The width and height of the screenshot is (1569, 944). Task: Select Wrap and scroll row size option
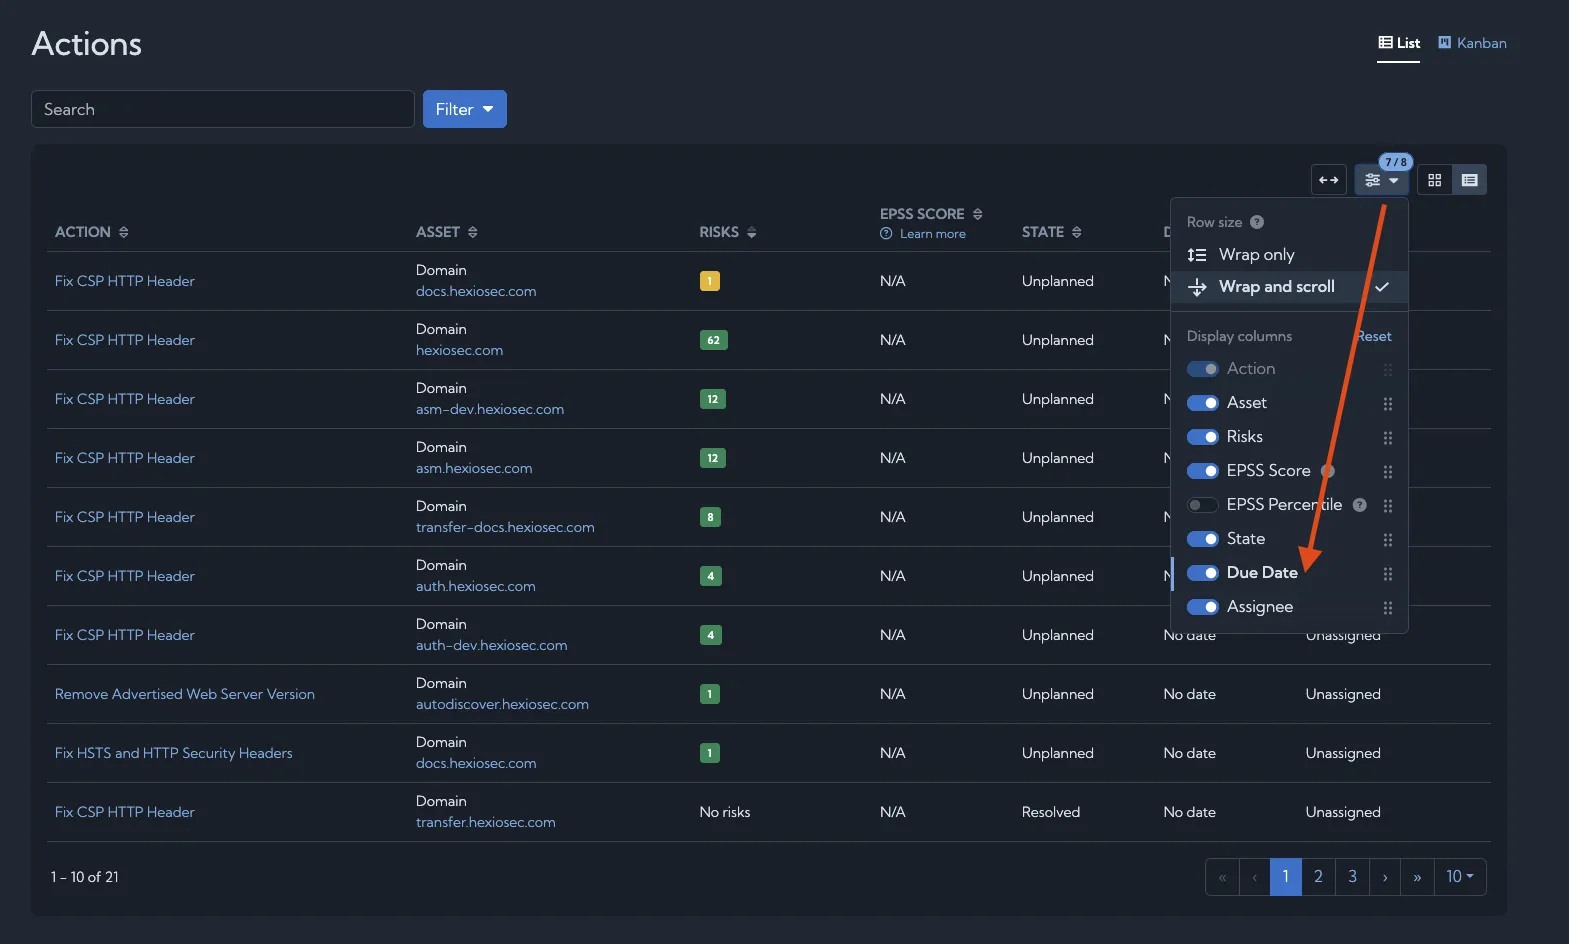[x=1289, y=287]
